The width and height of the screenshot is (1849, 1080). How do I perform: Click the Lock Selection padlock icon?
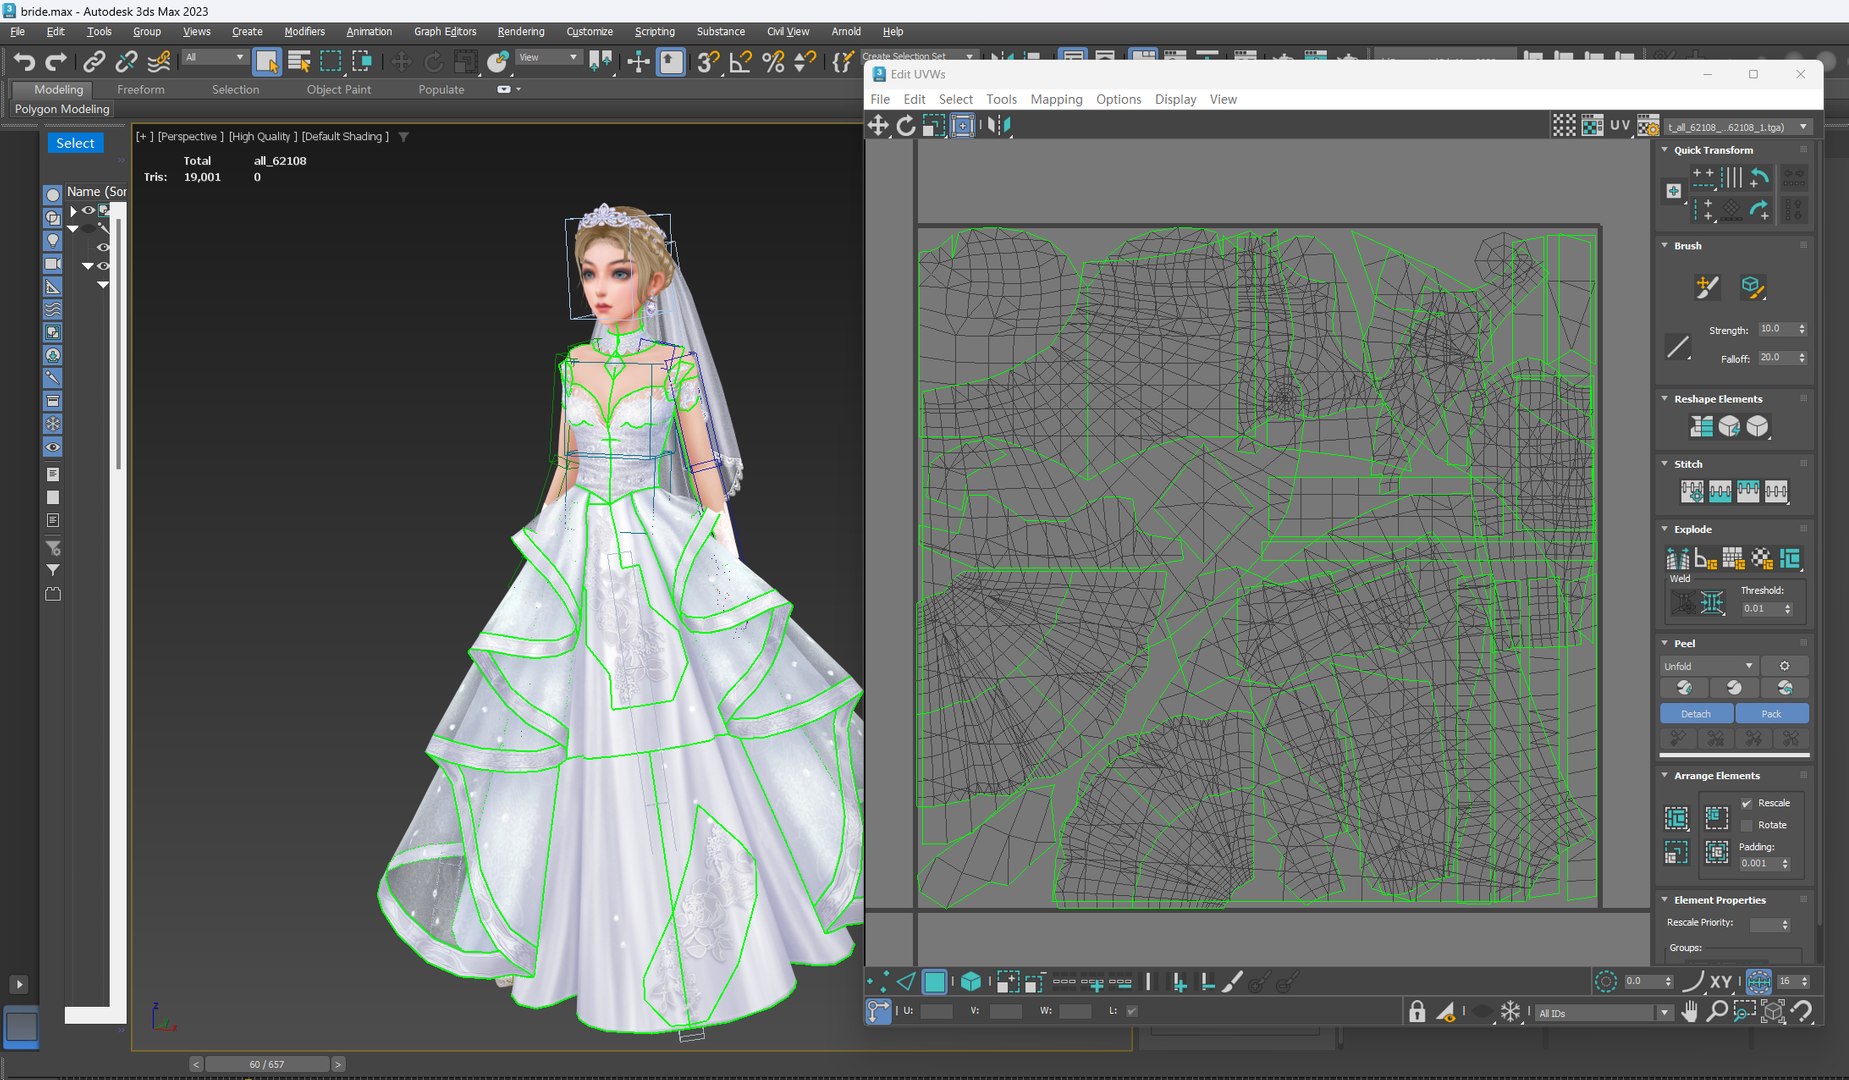point(1417,1012)
